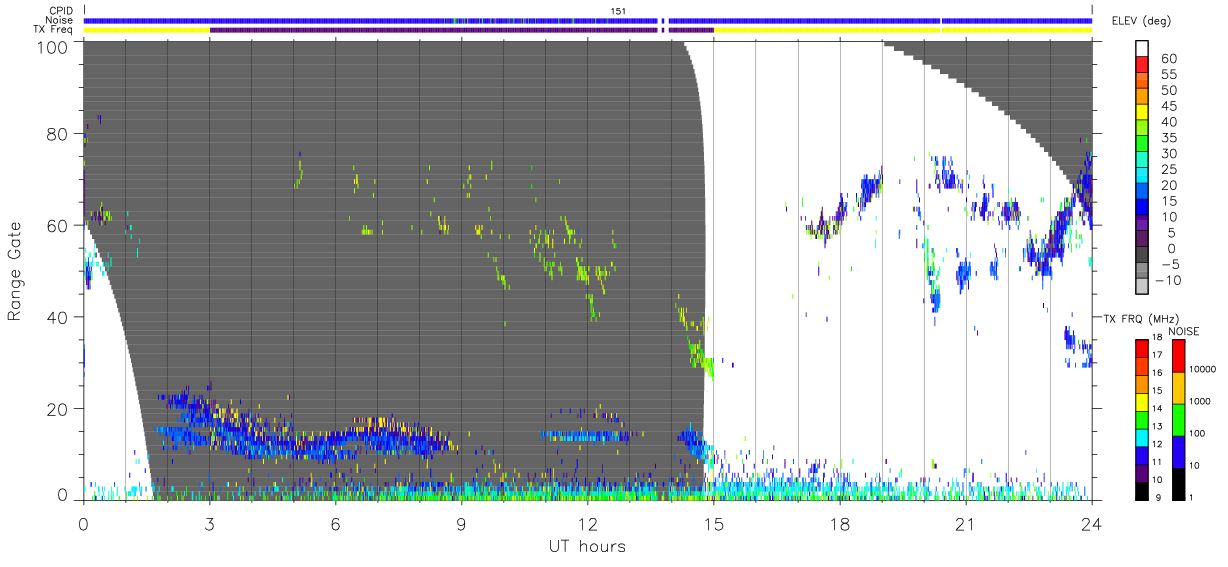1228x567 pixels.
Task: Click the y-axis tick label '60'
Action: pyautogui.click(x=58, y=226)
